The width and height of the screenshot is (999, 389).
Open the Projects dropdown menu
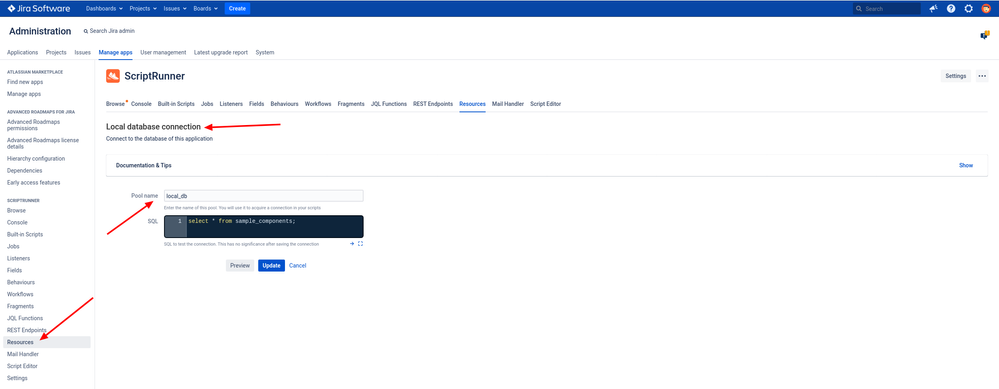[143, 9]
